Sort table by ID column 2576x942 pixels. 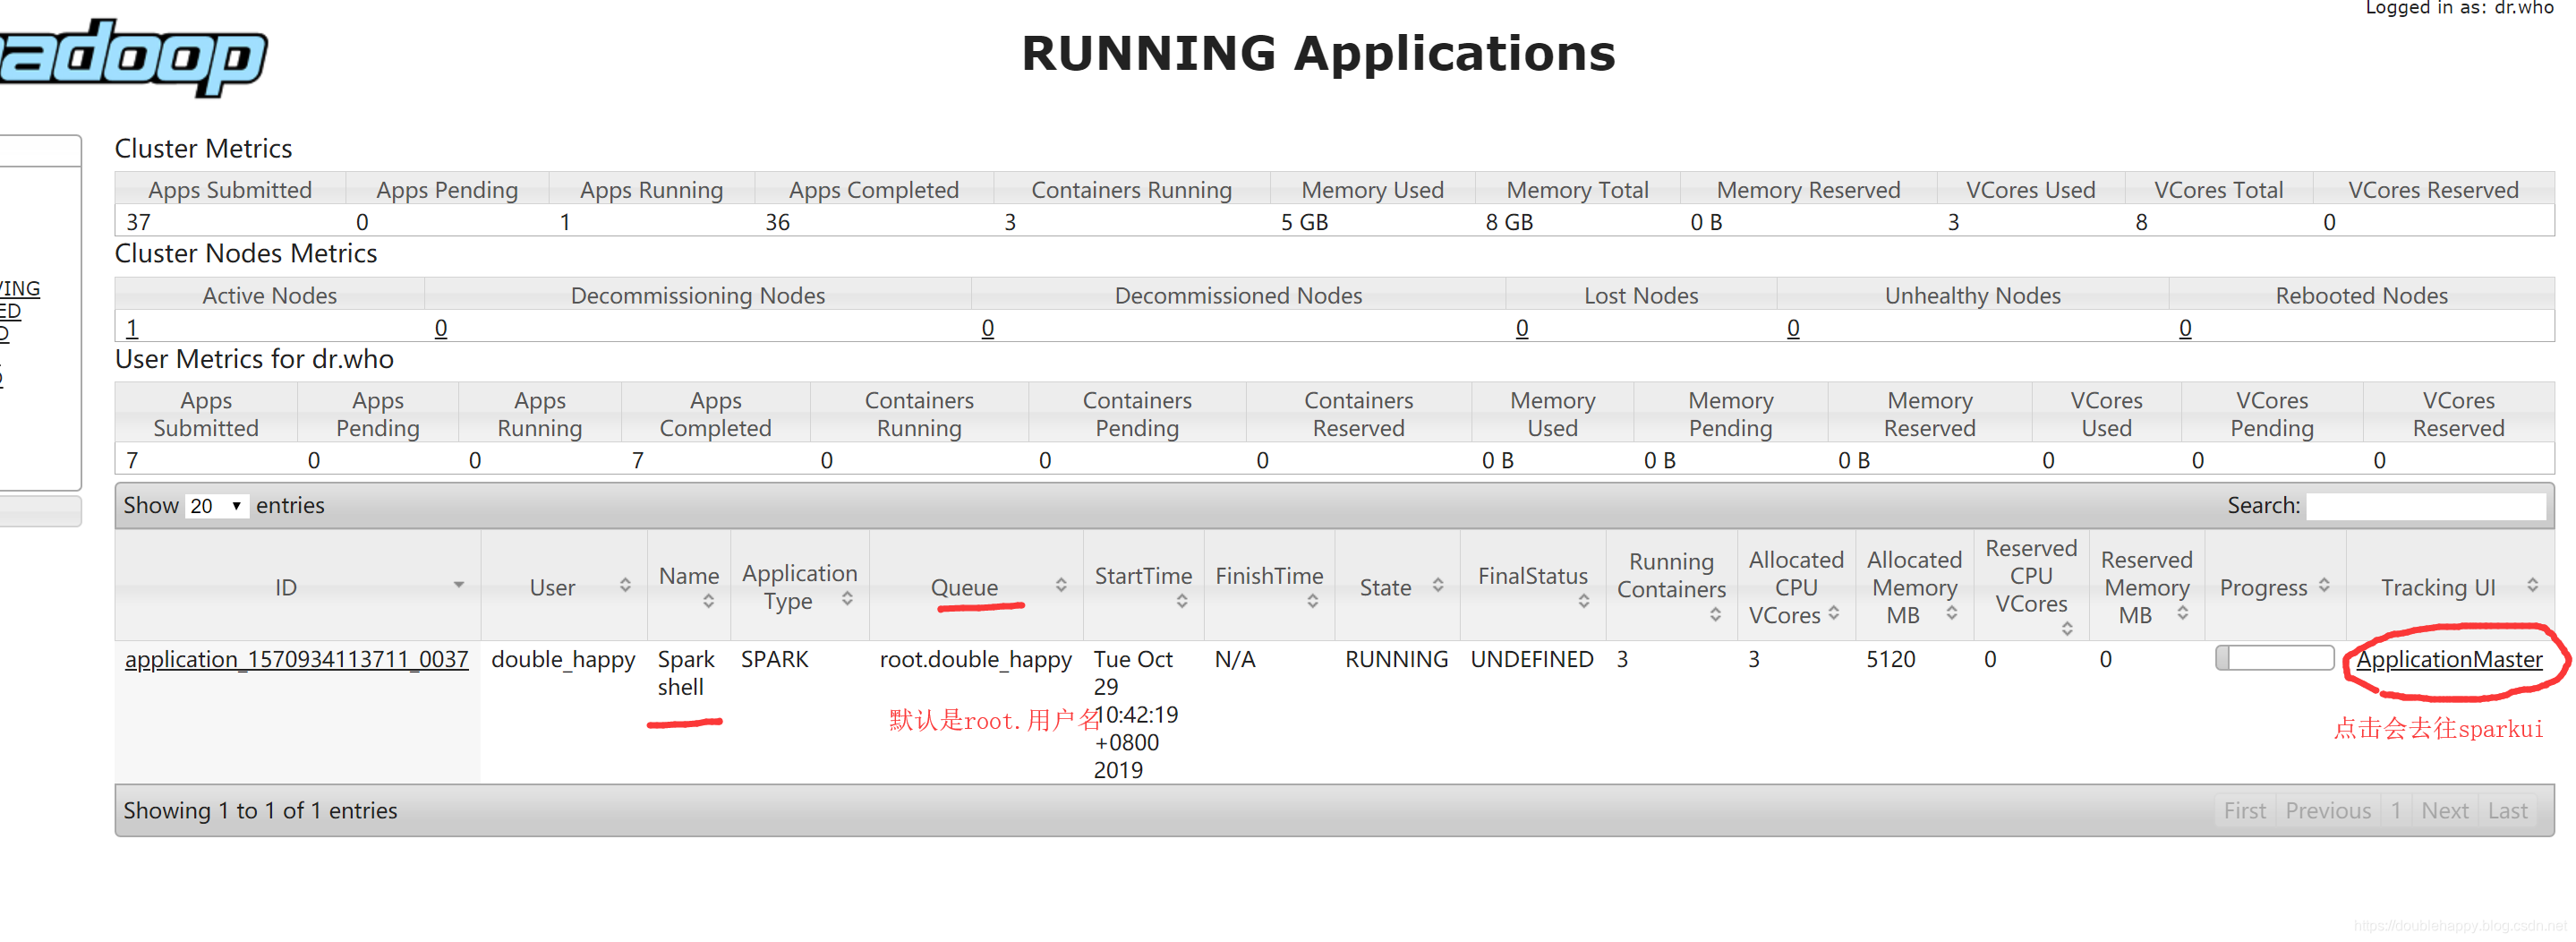[297, 586]
